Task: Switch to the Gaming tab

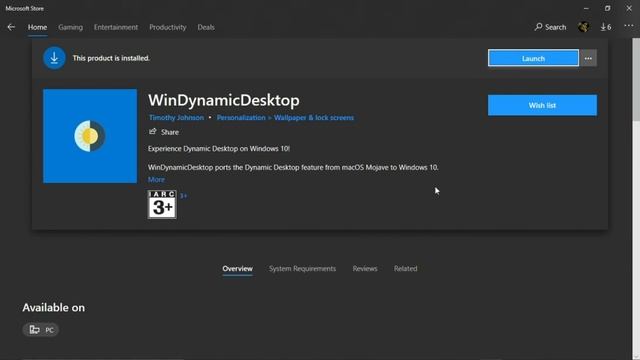Action: coord(70,27)
